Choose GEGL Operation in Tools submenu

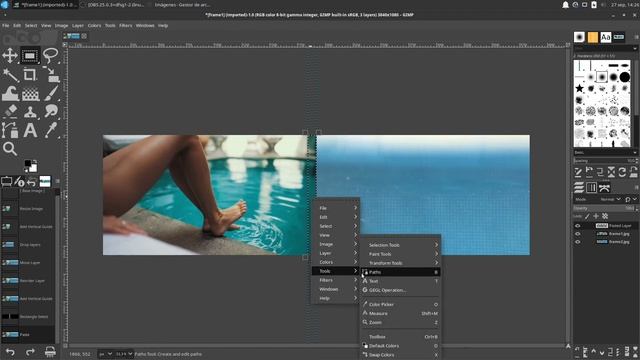pos(401,290)
